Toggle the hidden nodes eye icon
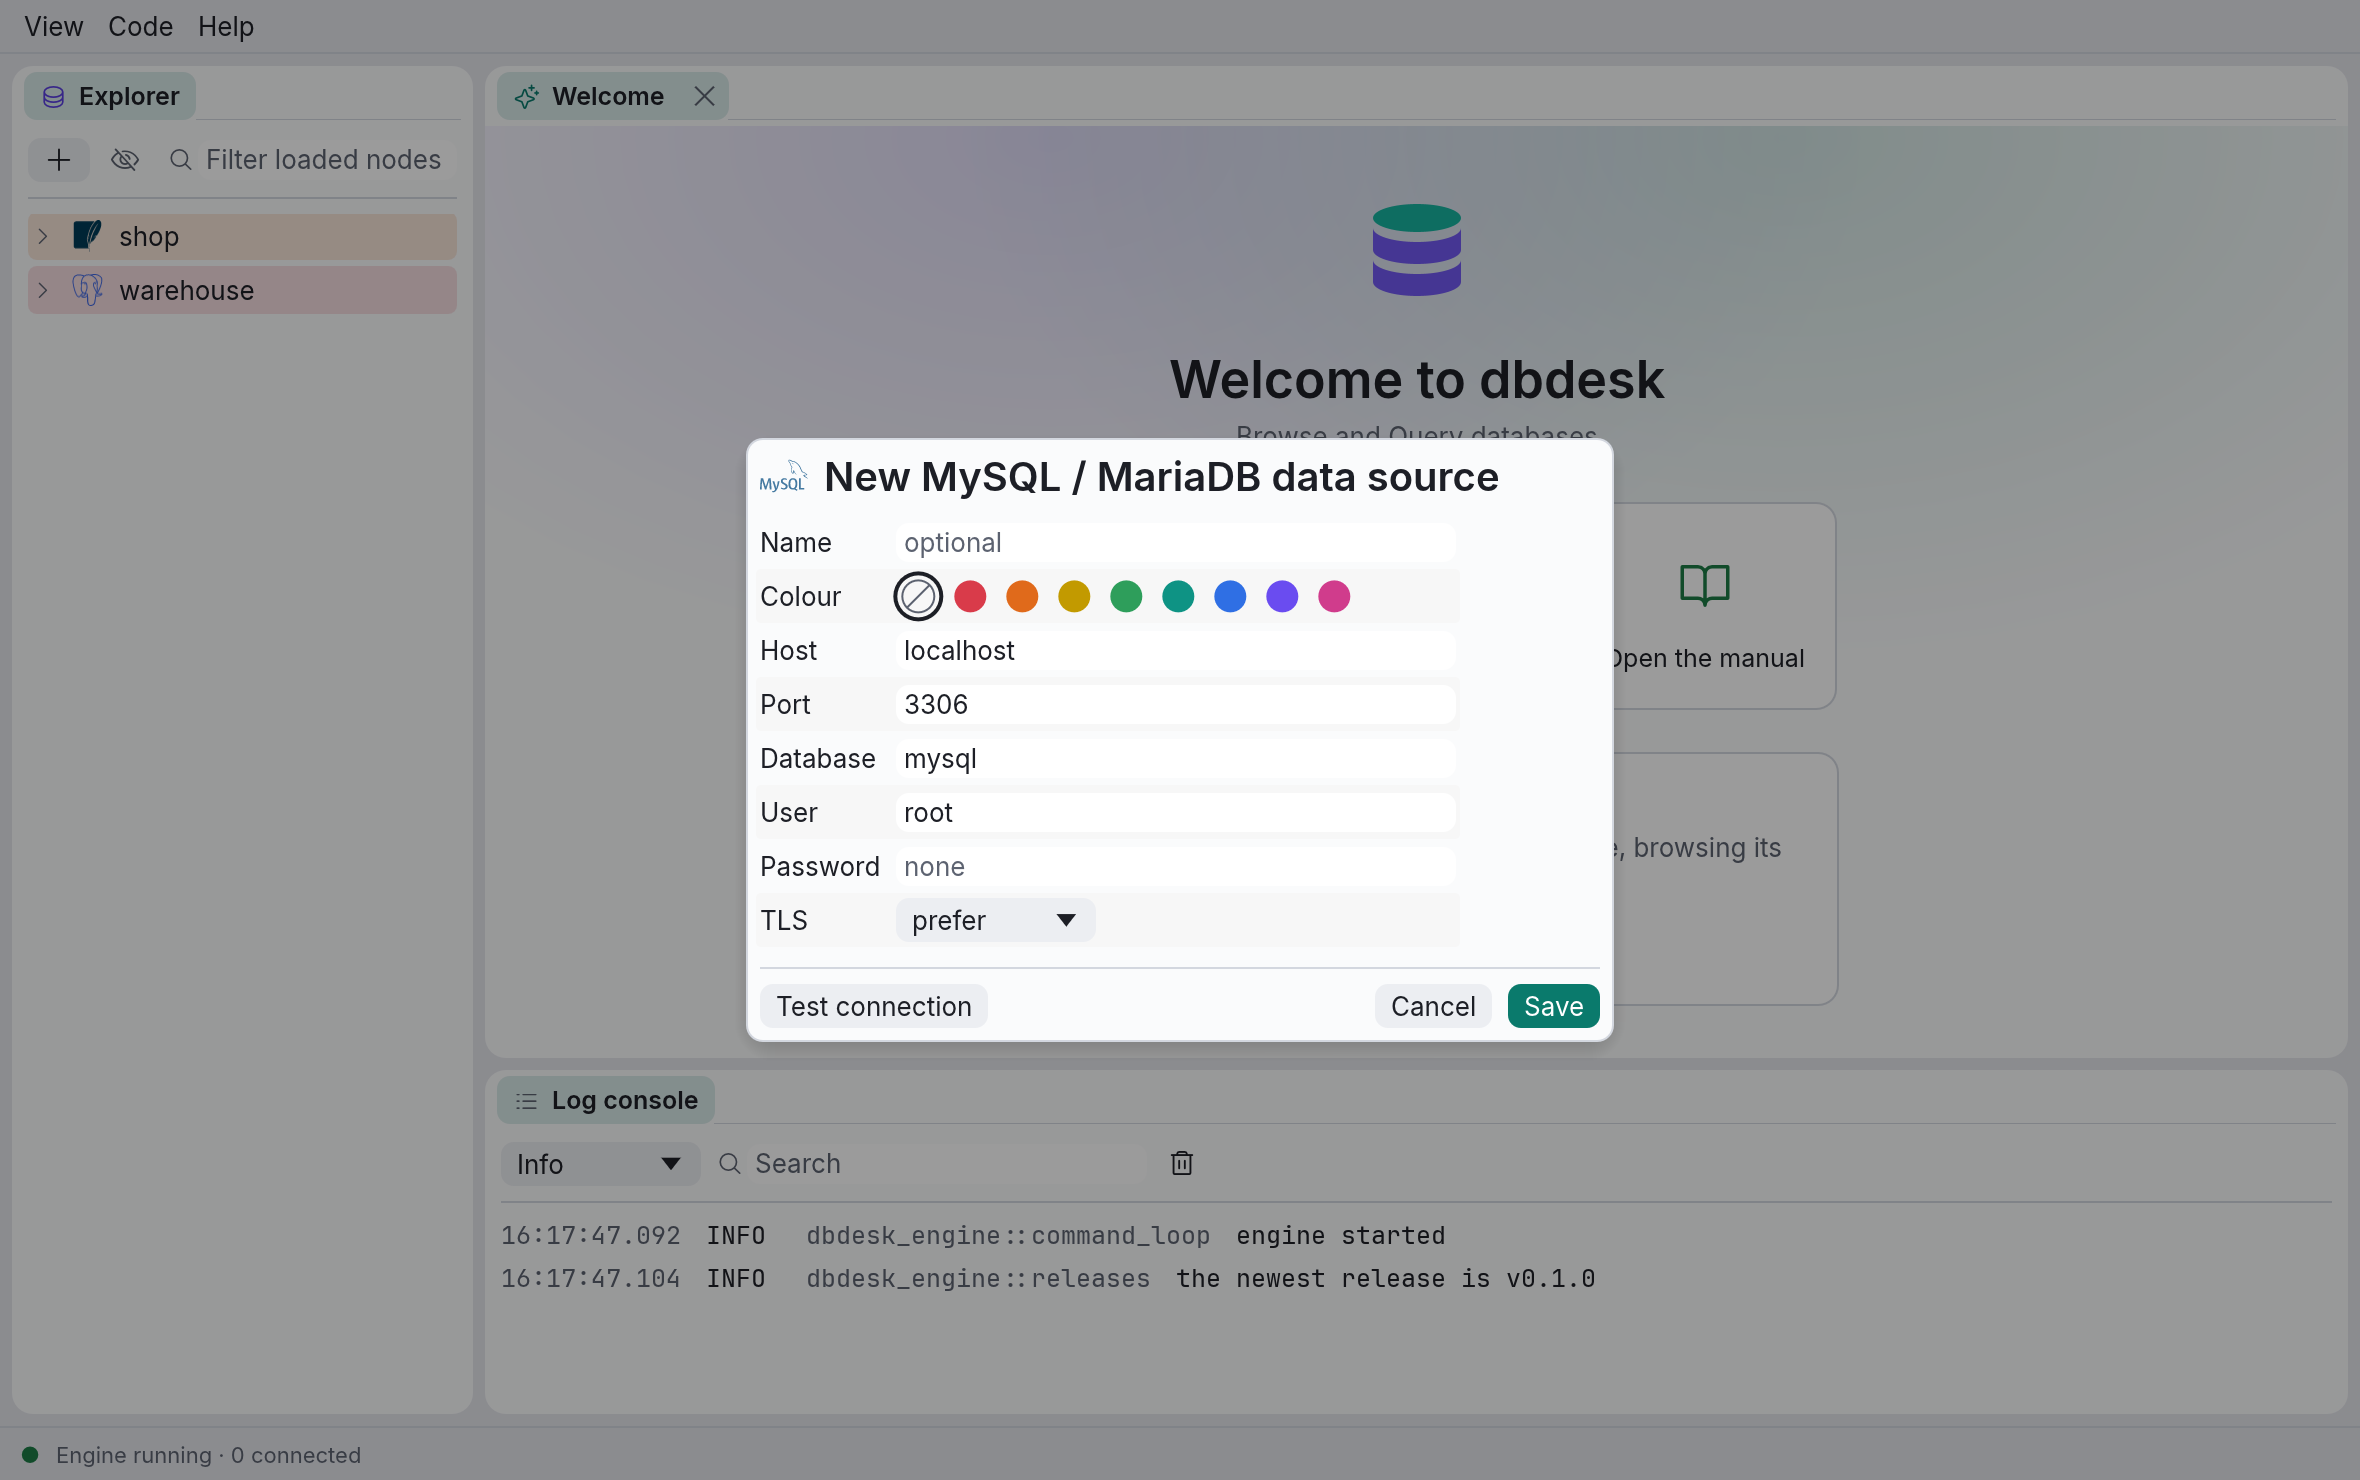This screenshot has height=1480, width=2360. 125,160
